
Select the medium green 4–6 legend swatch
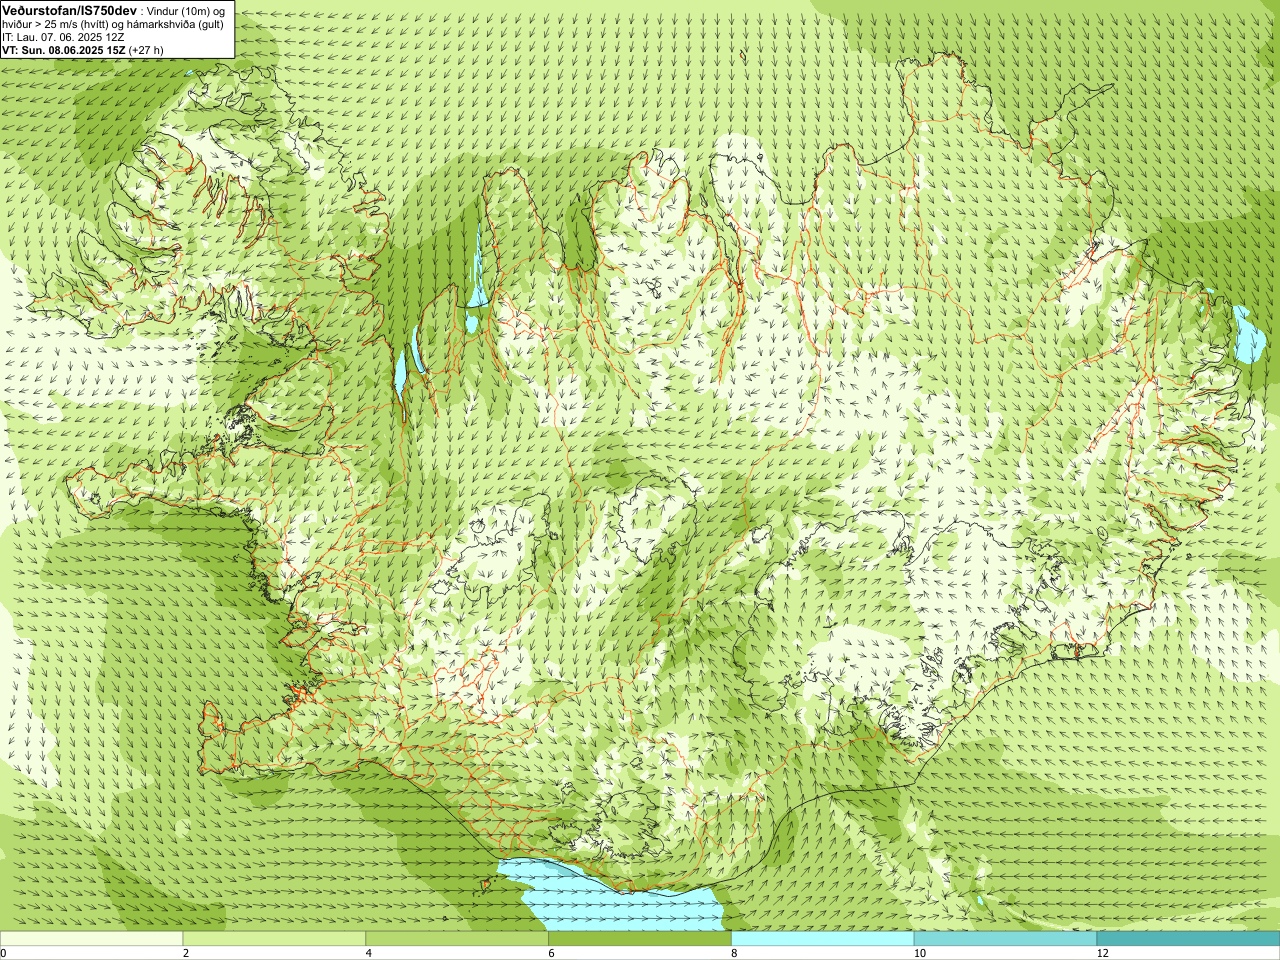[457, 938]
